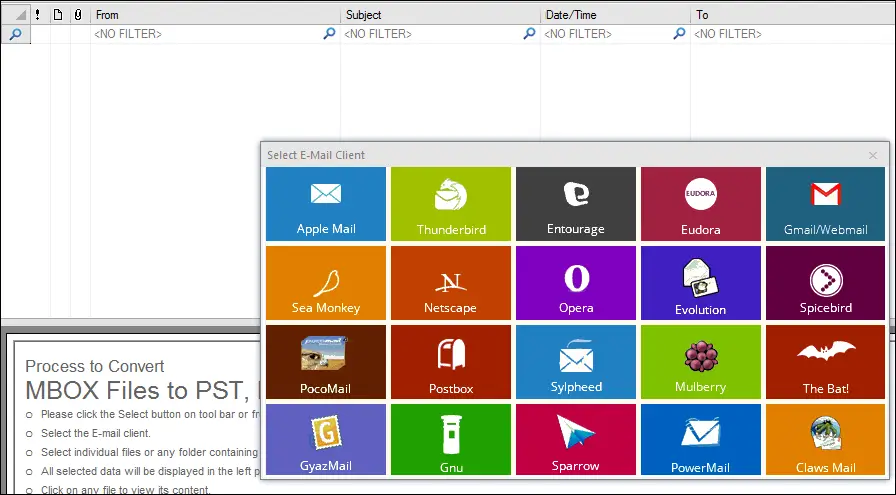896x495 pixels.
Task: Choose the PocoMail tile
Action: (326, 362)
